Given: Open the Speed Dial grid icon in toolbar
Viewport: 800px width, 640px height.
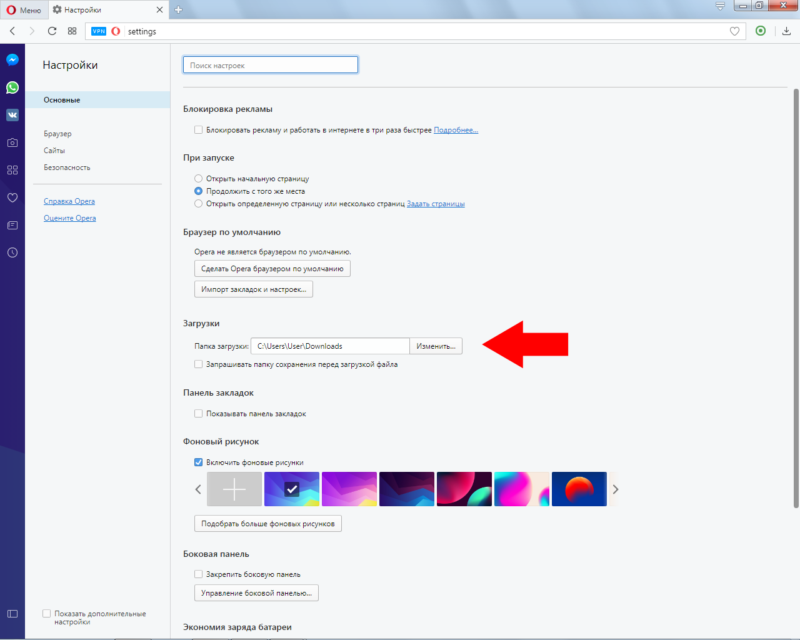Looking at the screenshot, I should click(72, 31).
